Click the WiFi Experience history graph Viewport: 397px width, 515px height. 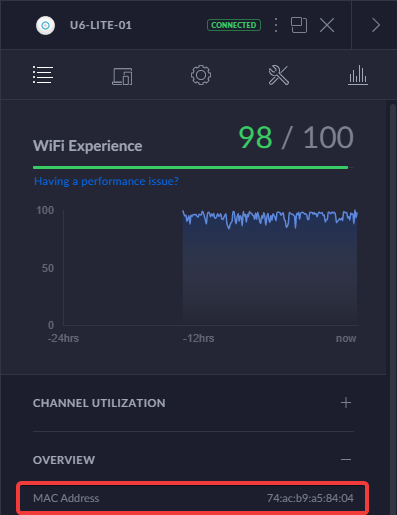coord(210,268)
